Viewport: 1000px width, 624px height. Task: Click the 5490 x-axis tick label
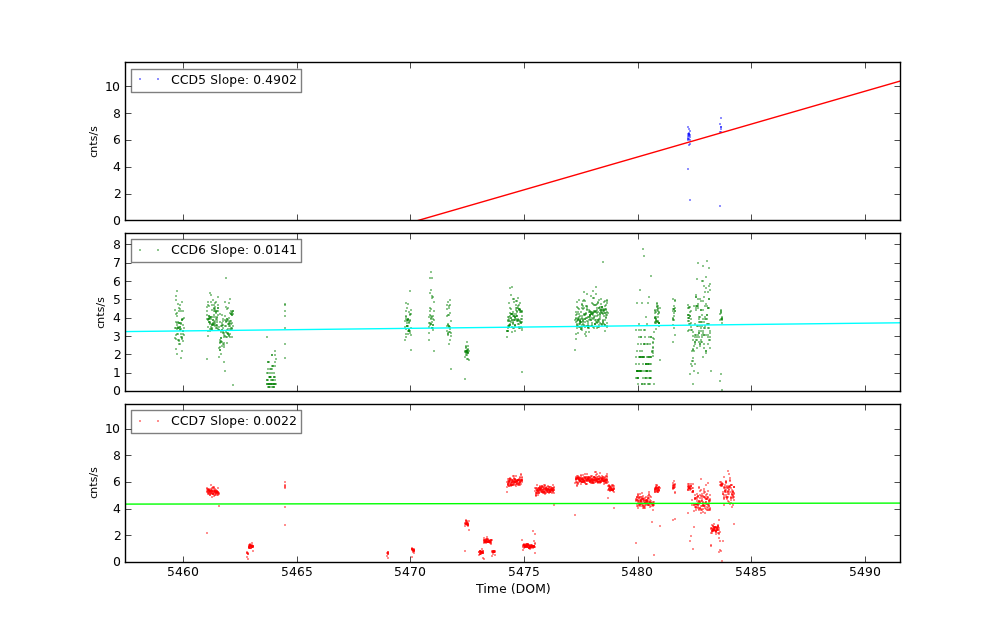pos(865,573)
